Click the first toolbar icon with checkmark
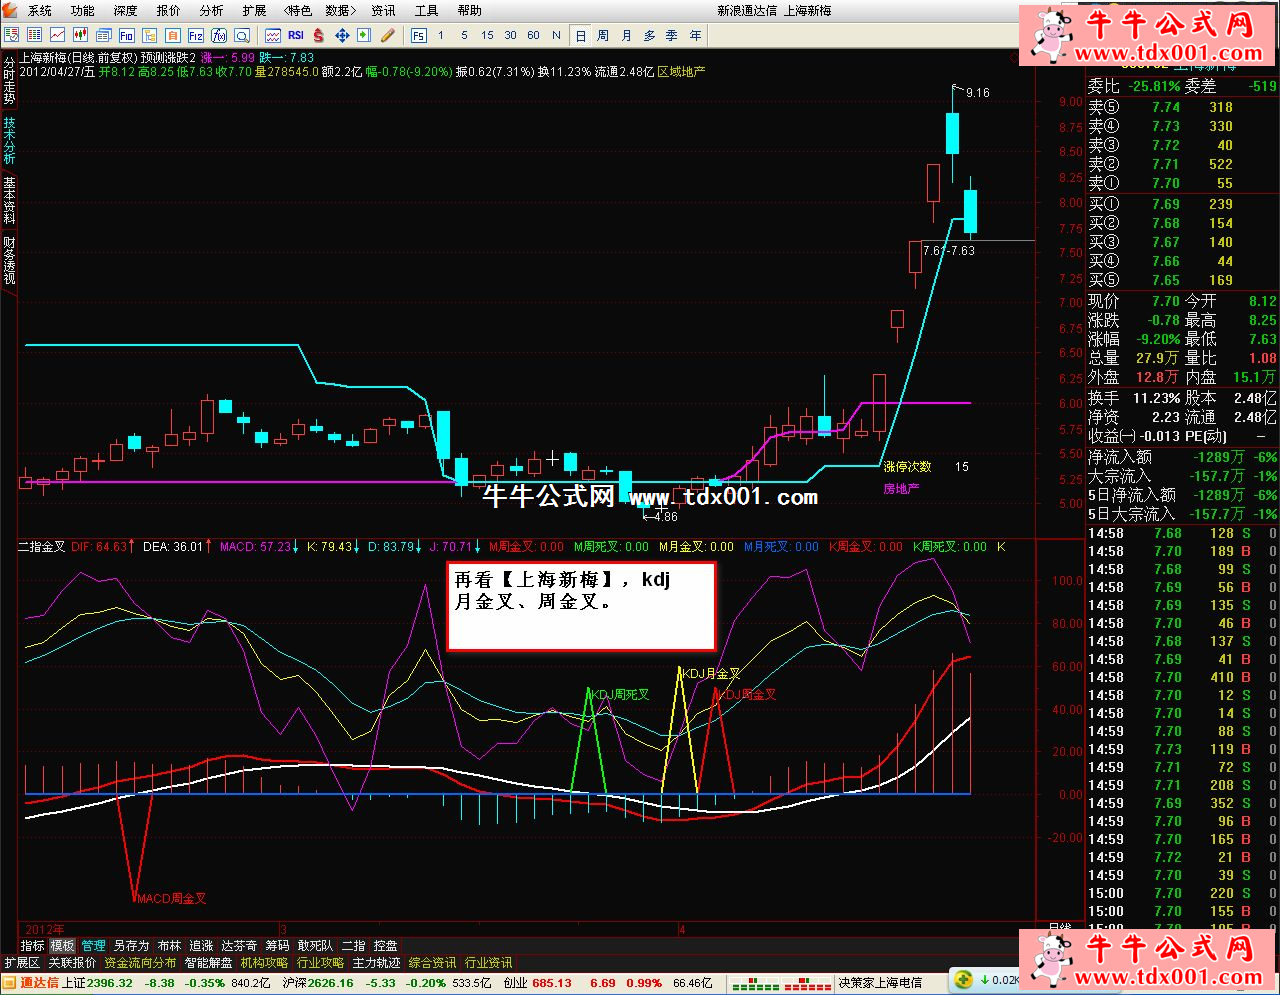 [x=12, y=35]
